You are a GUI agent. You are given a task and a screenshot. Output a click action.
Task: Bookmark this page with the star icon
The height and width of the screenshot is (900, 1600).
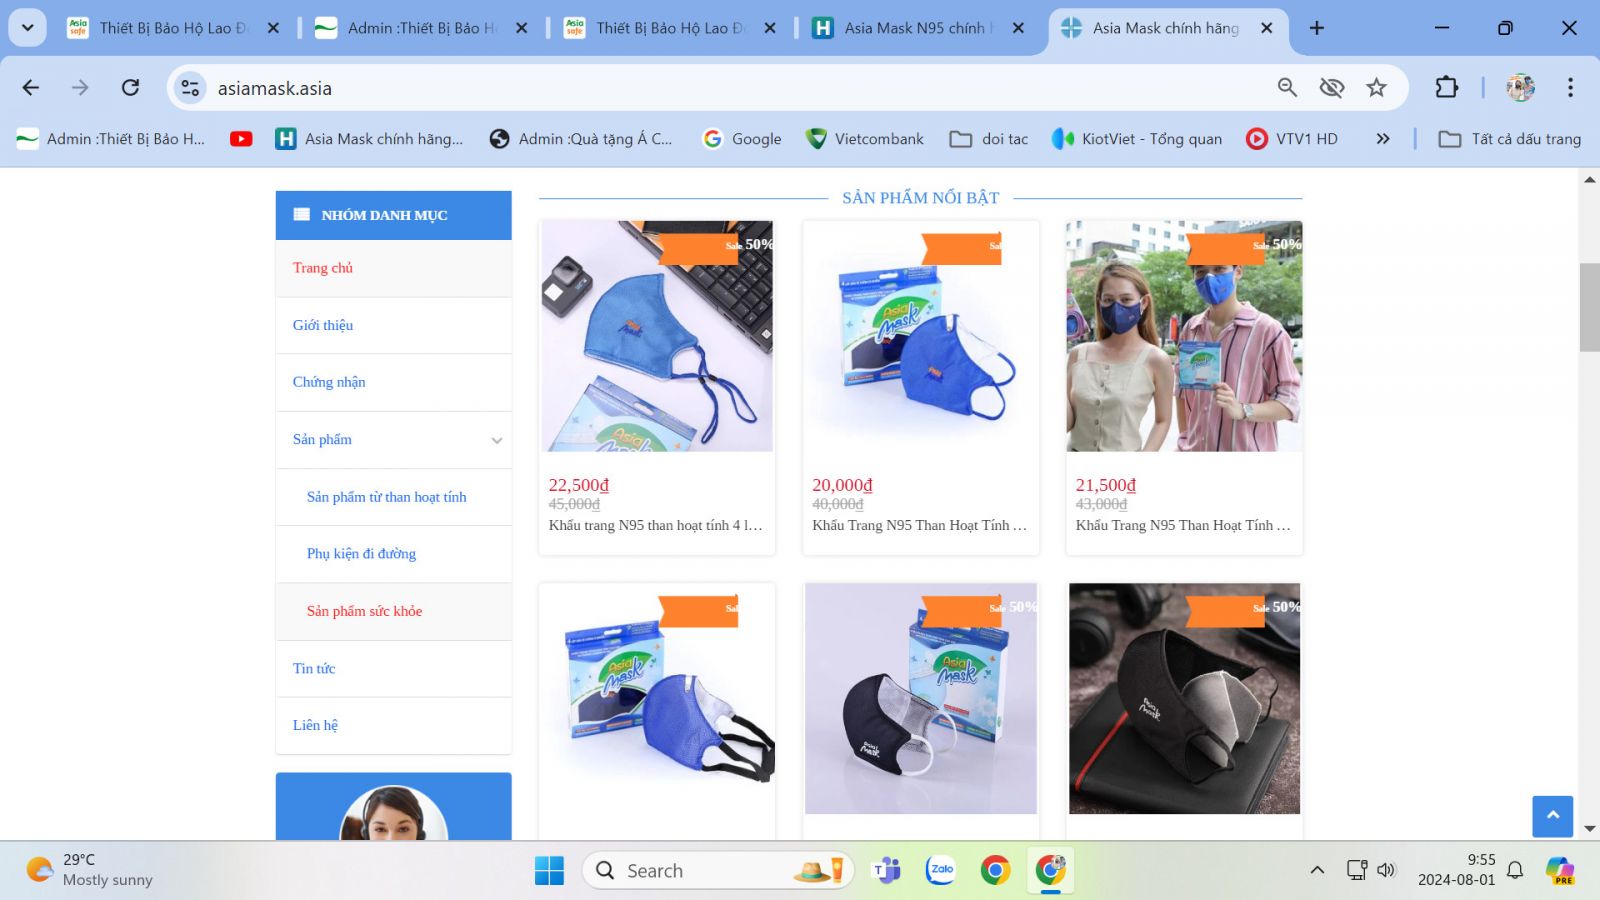coord(1377,88)
